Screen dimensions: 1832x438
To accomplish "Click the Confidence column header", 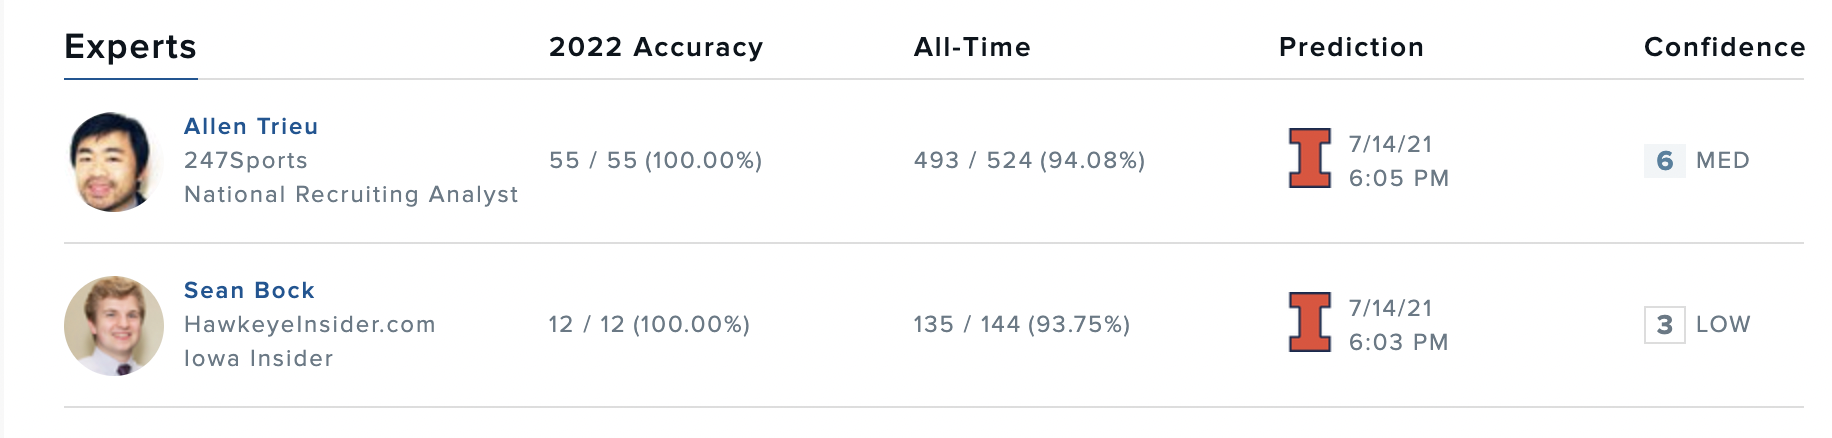I will pos(1724,47).
